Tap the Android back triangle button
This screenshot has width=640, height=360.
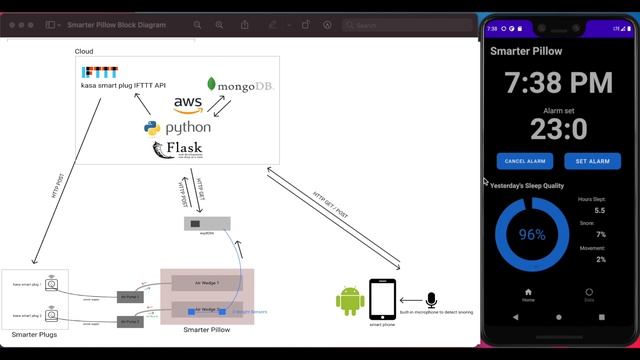pyautogui.click(x=516, y=317)
